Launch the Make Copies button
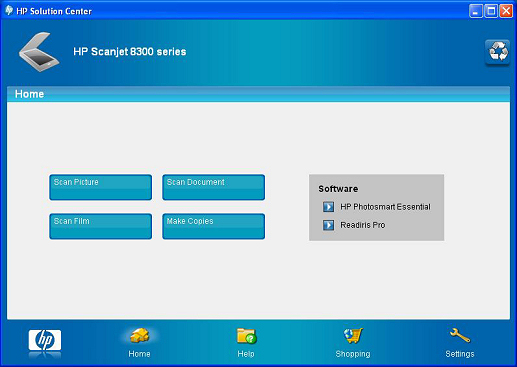The image size is (517, 367). point(214,226)
